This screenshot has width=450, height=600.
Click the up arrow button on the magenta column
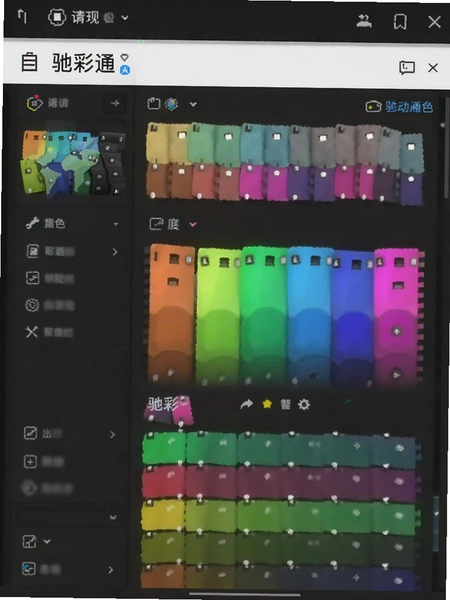(396, 331)
